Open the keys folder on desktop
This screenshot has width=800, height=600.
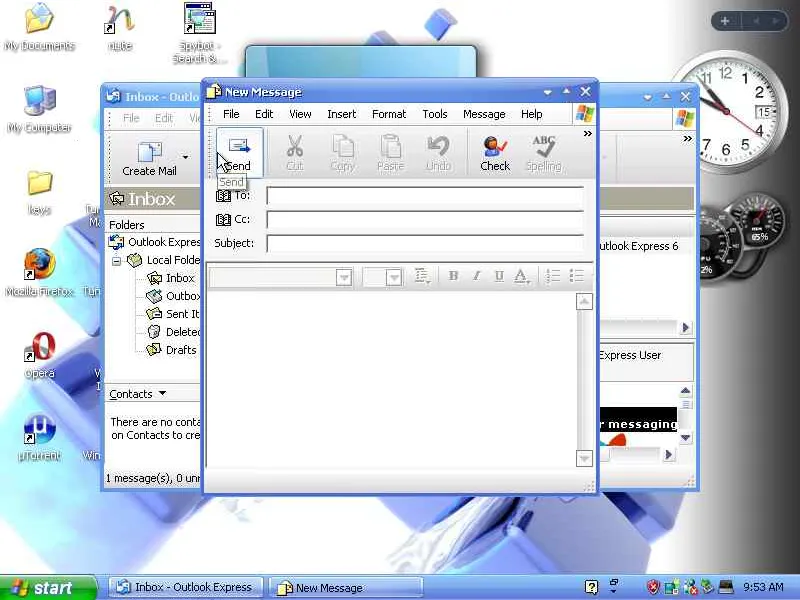pyautogui.click(x=39, y=192)
